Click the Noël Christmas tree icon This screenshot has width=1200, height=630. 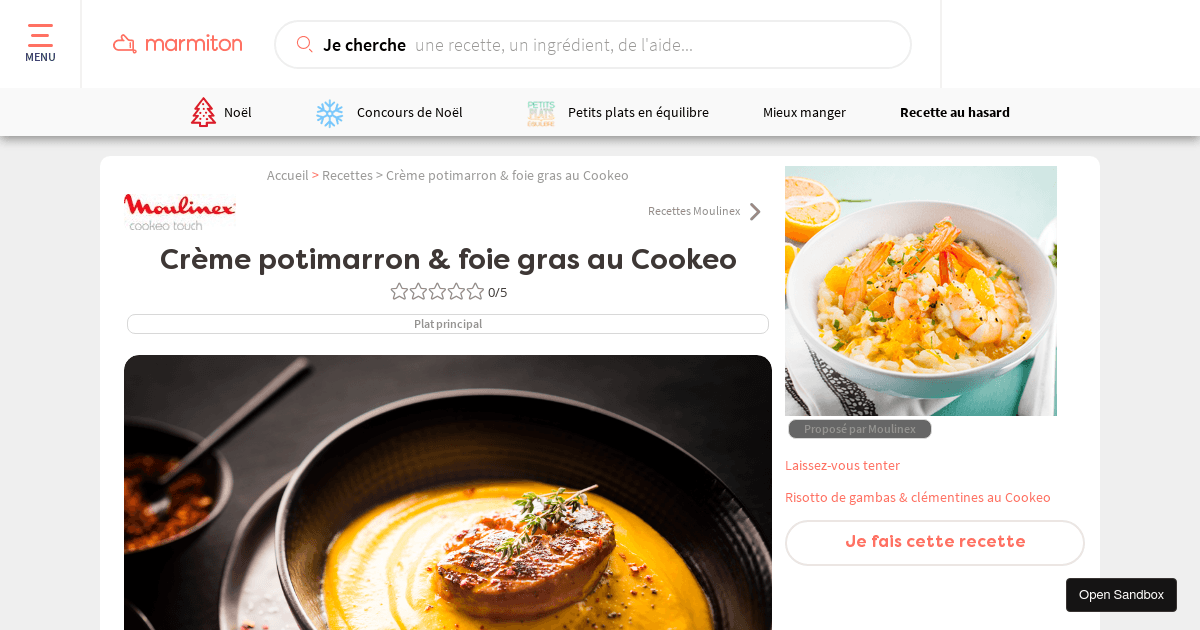203,112
